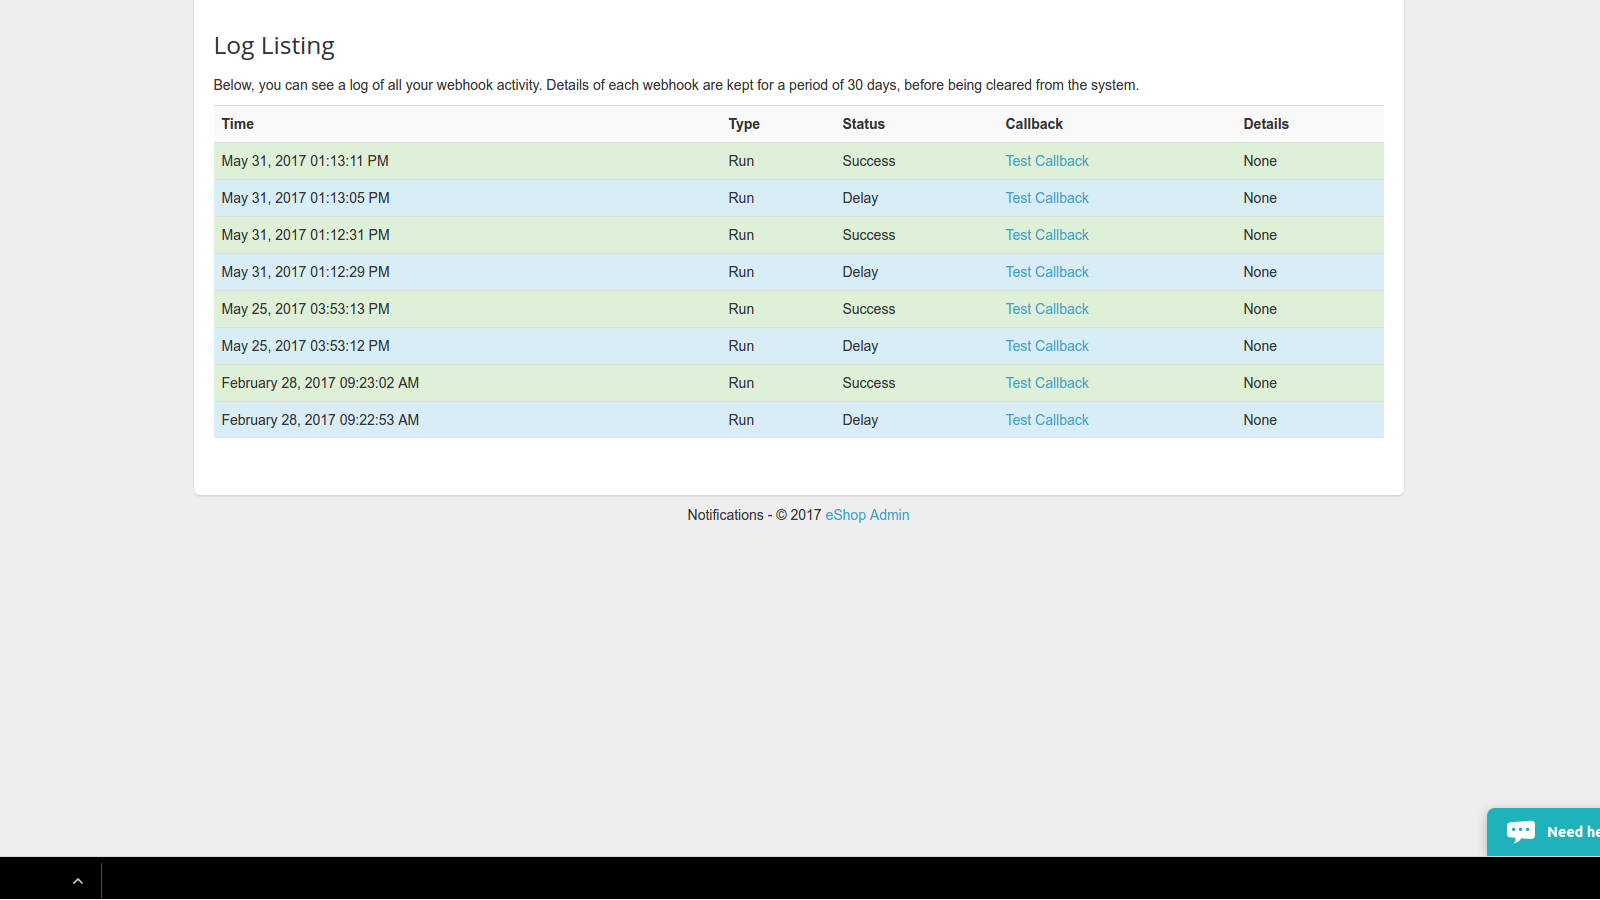Viewport: 1600px width, 900px height.
Task: Test Callback for the February 28 09:23:02 AM entry
Action: (1046, 382)
